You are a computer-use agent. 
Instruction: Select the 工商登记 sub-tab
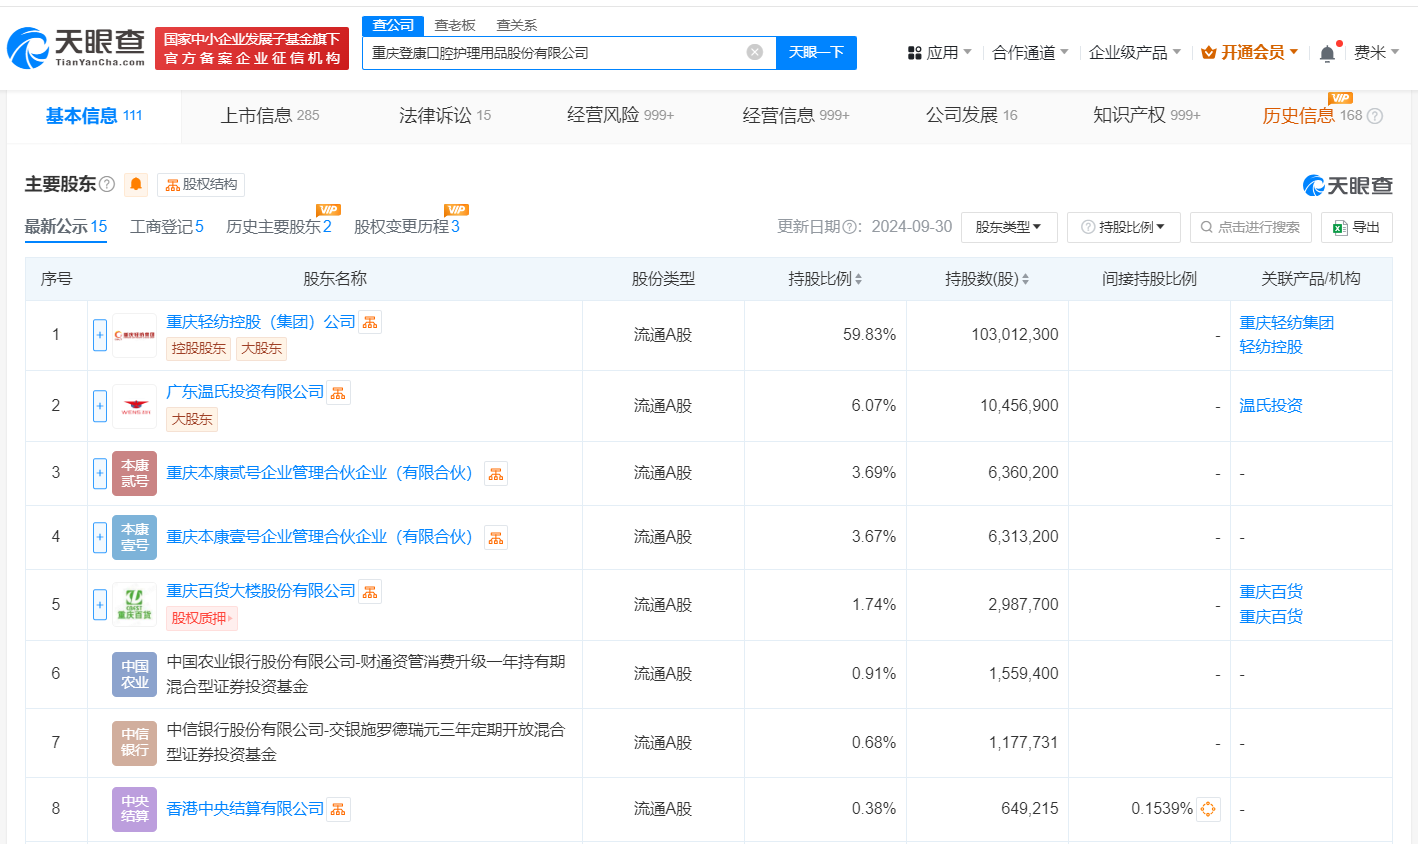tap(166, 227)
